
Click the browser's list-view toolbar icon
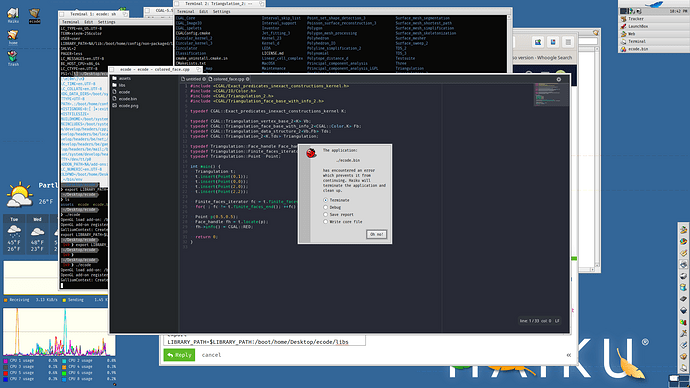click(x=568, y=42)
